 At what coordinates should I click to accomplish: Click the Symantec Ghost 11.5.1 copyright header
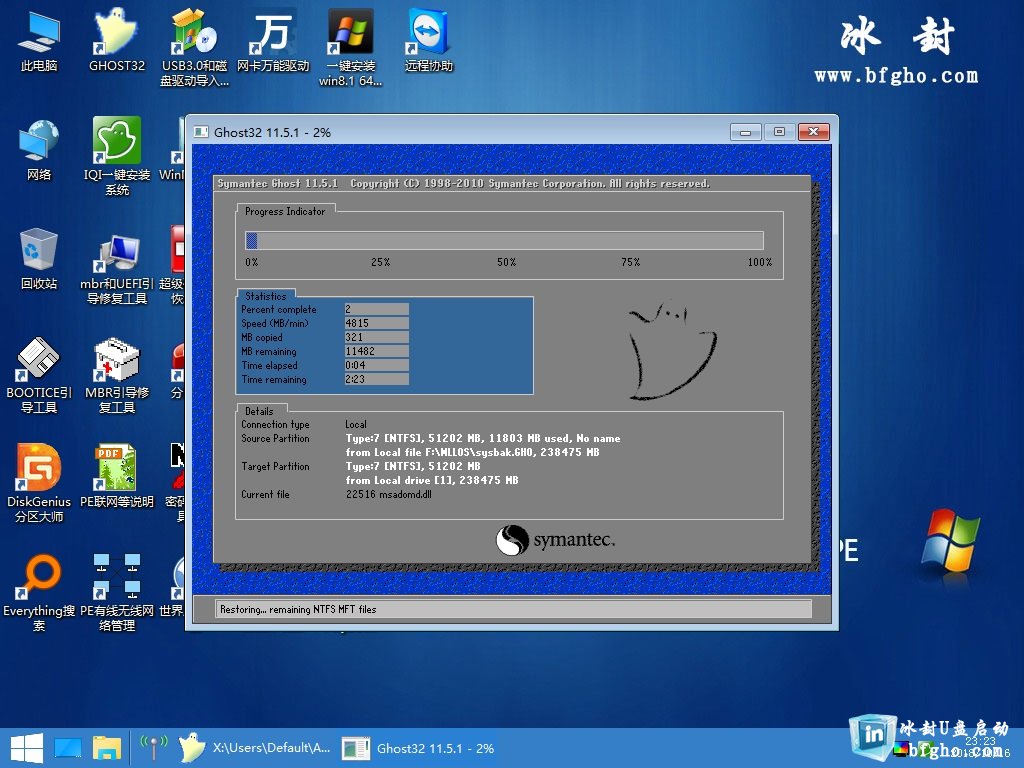pos(463,184)
